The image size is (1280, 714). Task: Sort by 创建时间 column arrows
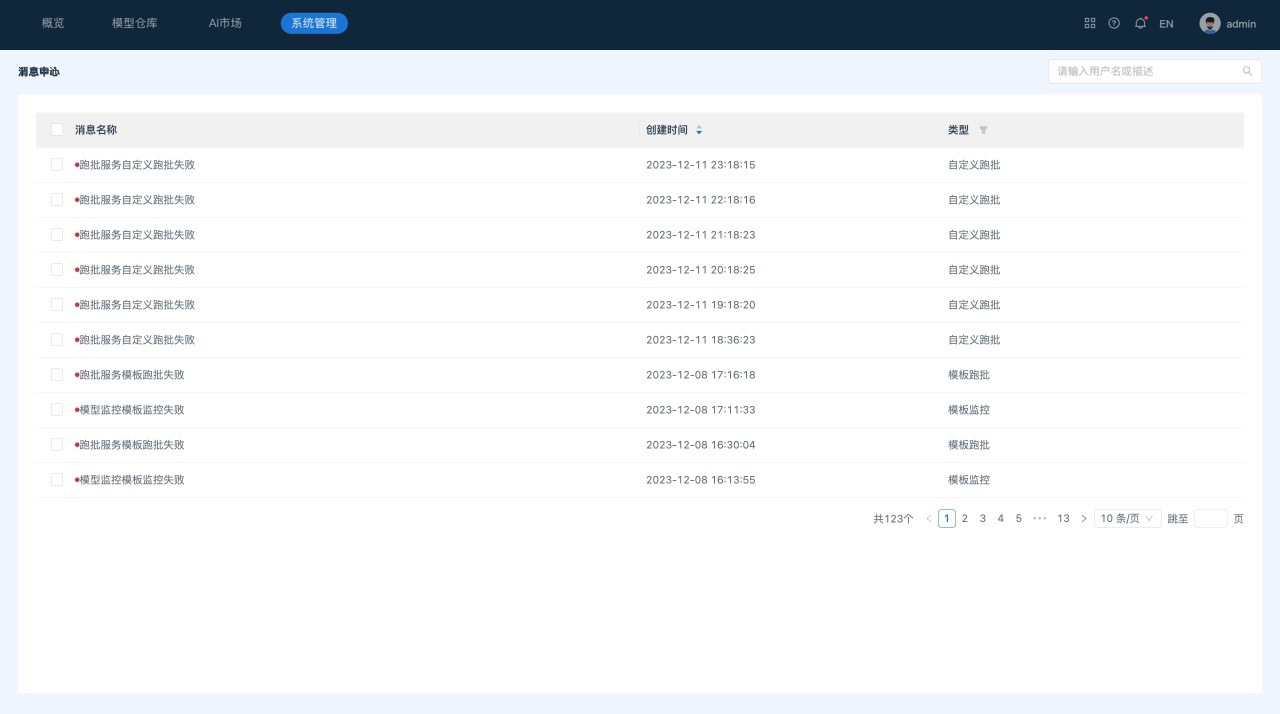pos(699,130)
